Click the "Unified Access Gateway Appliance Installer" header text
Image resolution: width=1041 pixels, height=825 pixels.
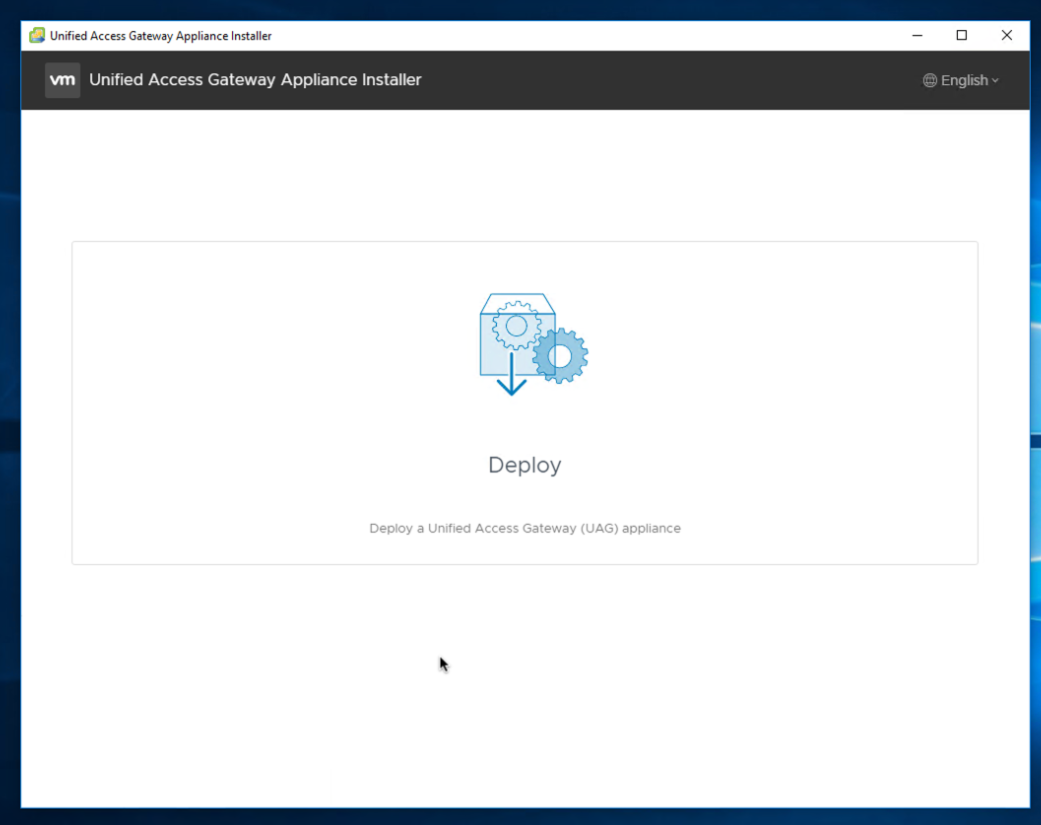pyautogui.click(x=255, y=80)
